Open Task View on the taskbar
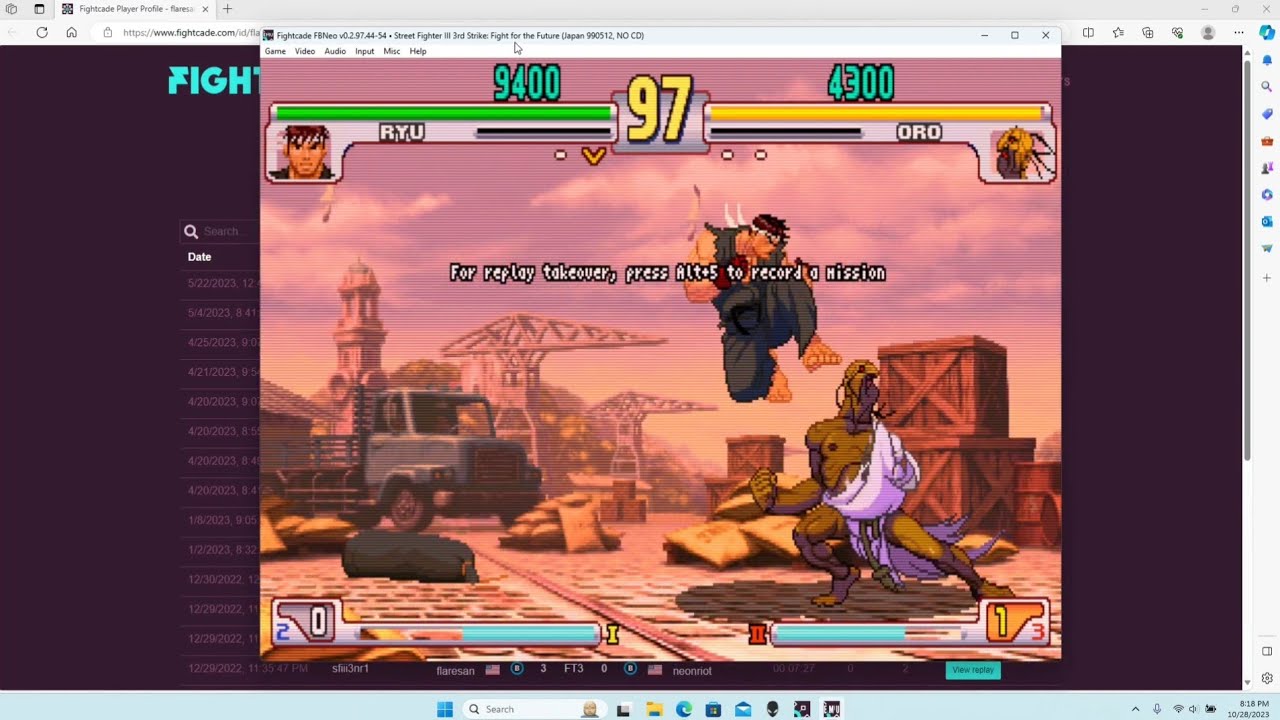The width and height of the screenshot is (1280, 720). (x=624, y=709)
